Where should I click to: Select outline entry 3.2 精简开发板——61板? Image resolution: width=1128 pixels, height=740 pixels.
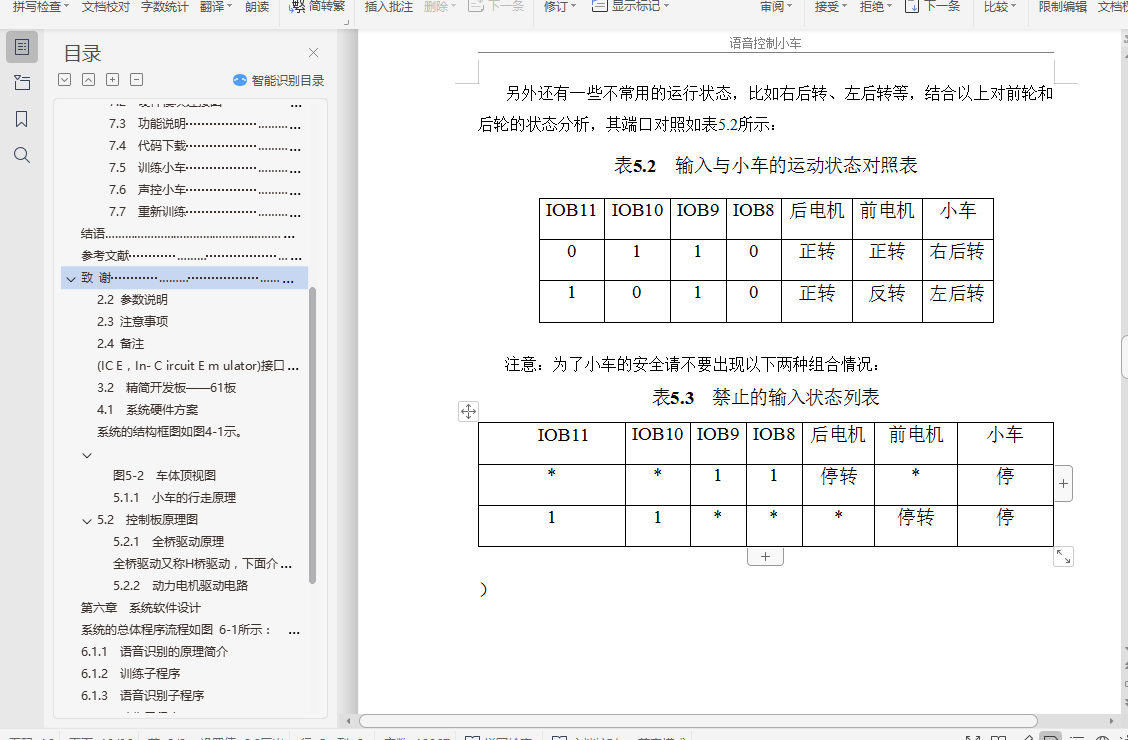tap(167, 388)
